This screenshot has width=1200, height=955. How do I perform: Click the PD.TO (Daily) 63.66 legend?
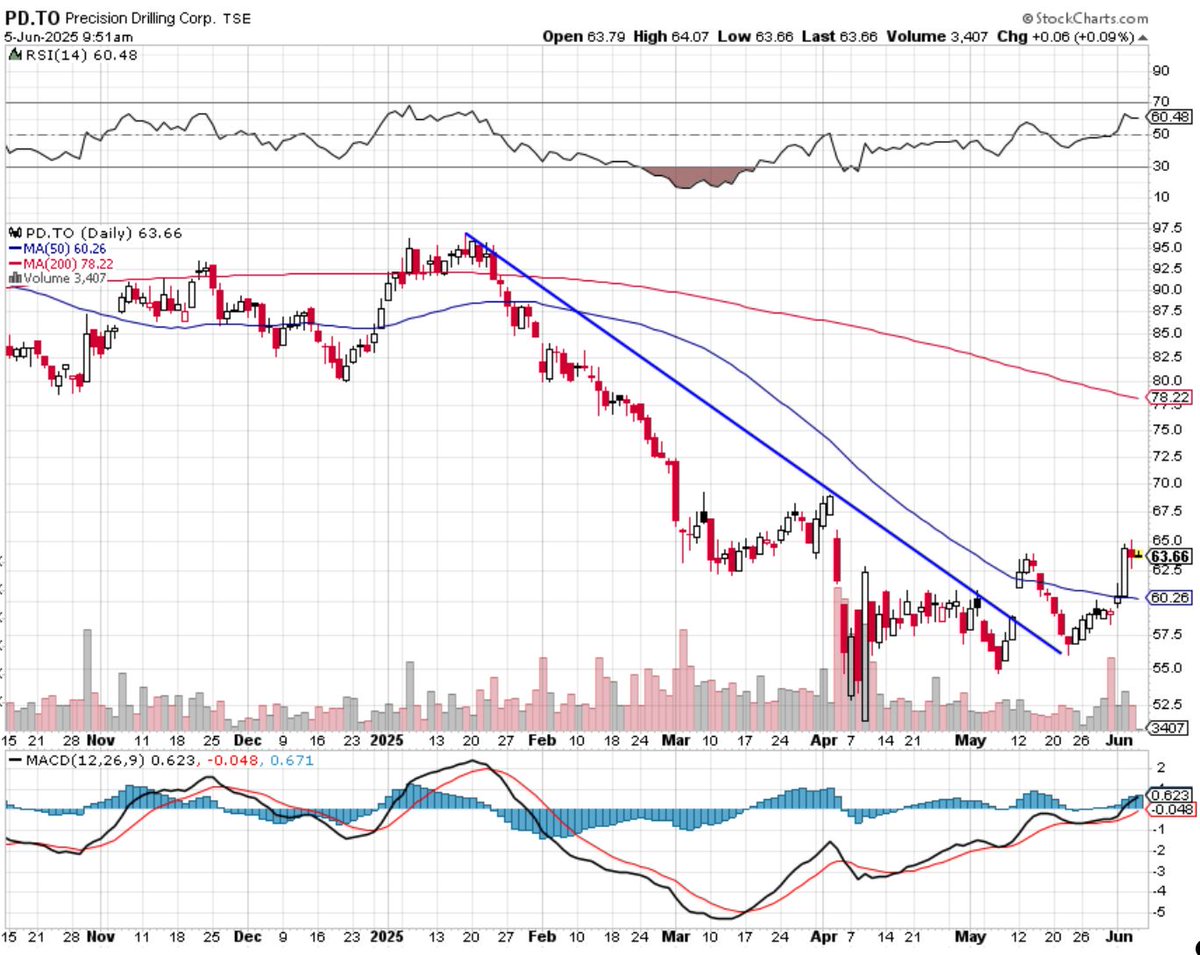coord(94,233)
